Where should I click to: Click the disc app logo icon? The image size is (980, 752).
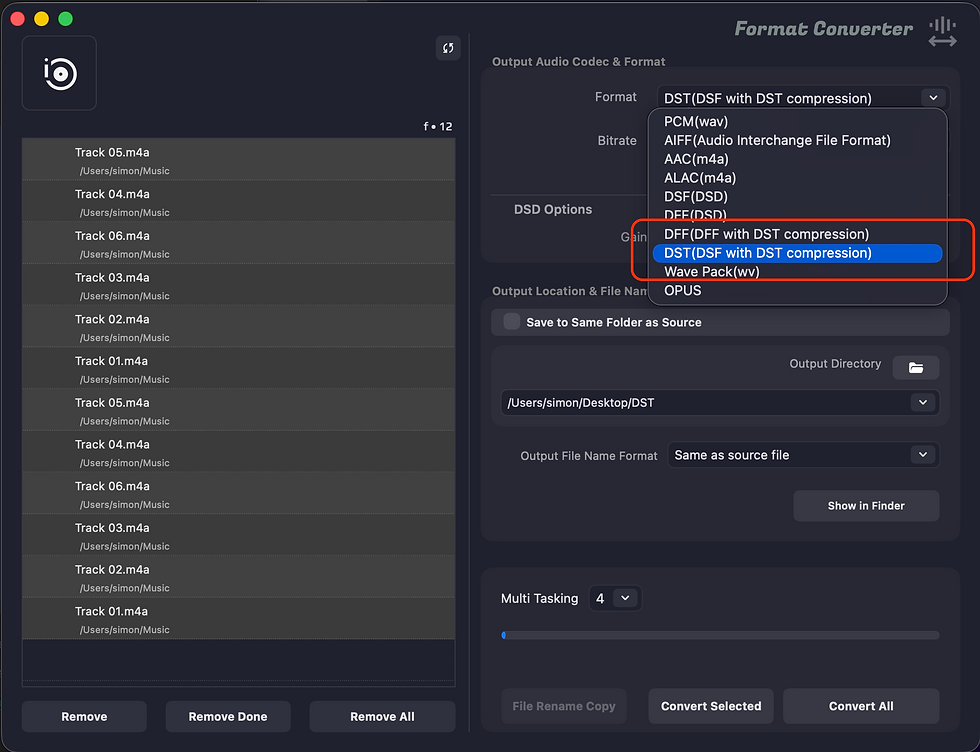pyautogui.click(x=59, y=73)
